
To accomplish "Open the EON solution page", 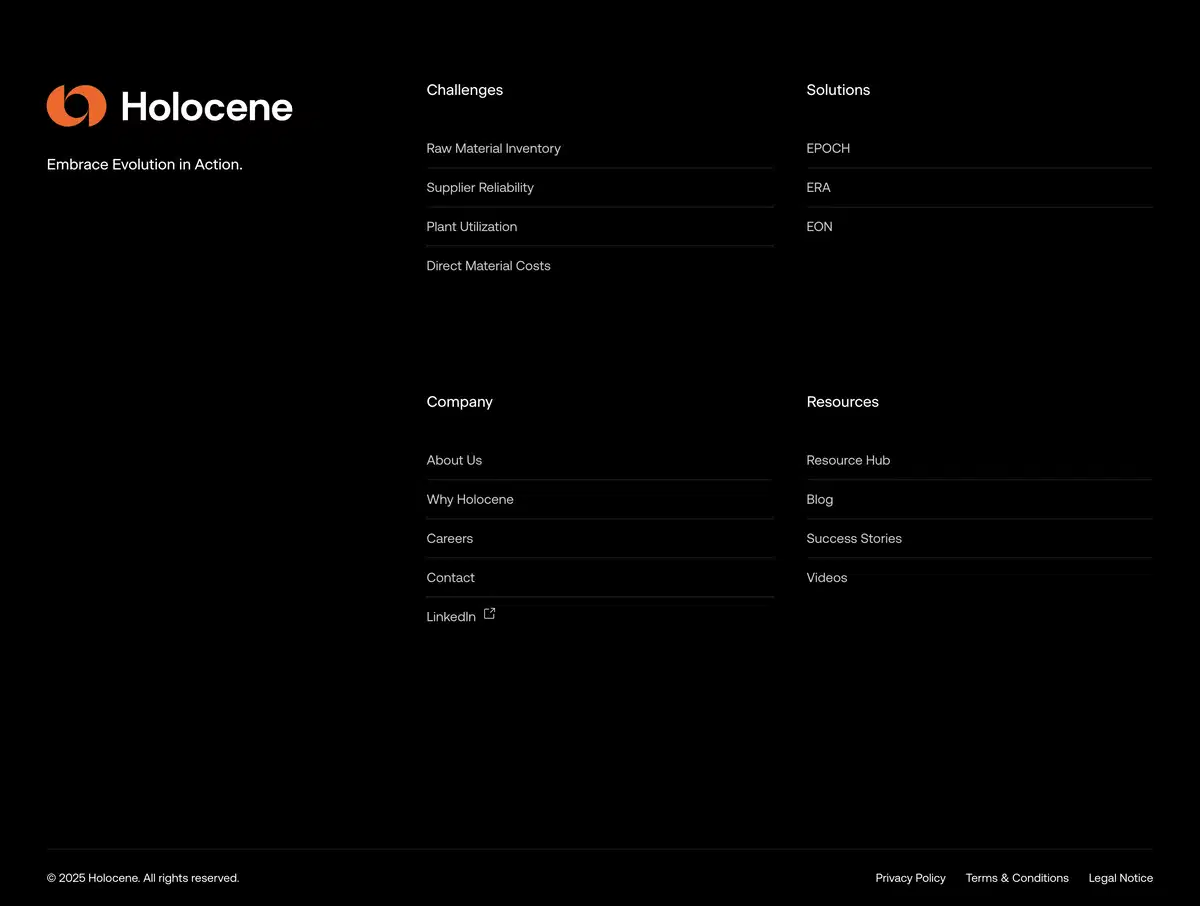I will tap(819, 226).
